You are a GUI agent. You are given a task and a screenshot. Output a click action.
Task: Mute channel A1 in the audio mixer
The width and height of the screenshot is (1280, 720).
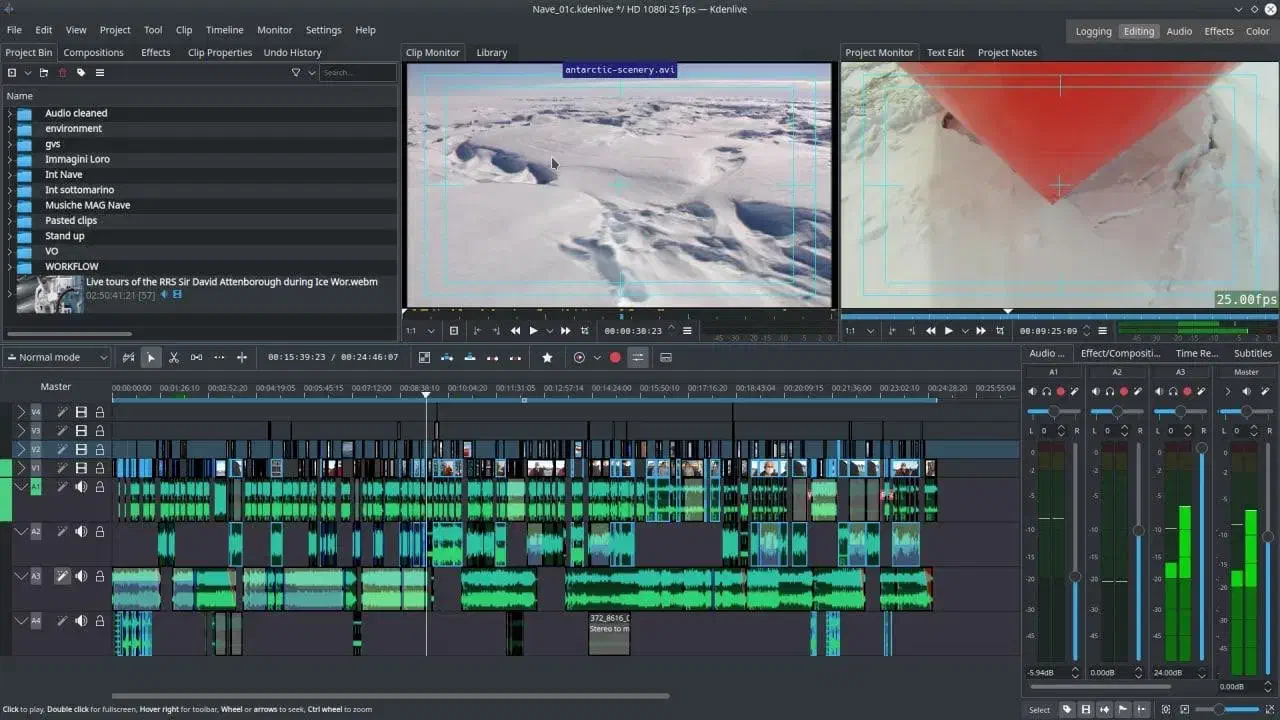[1033, 391]
